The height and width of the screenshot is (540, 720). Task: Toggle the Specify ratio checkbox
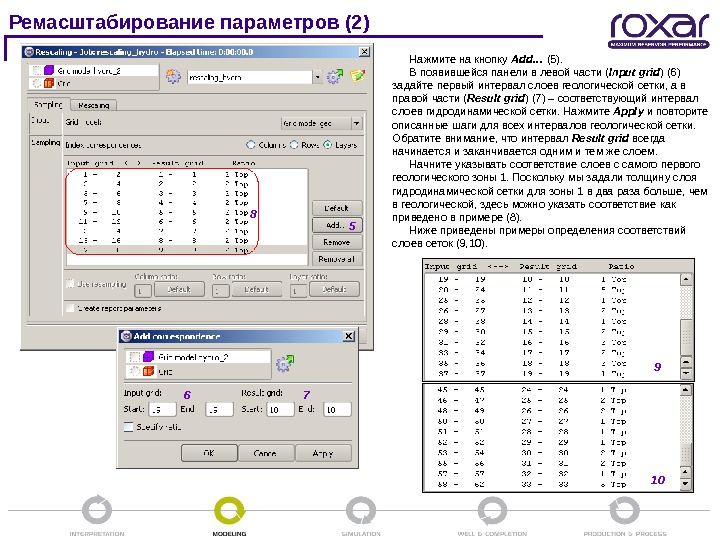[129, 427]
